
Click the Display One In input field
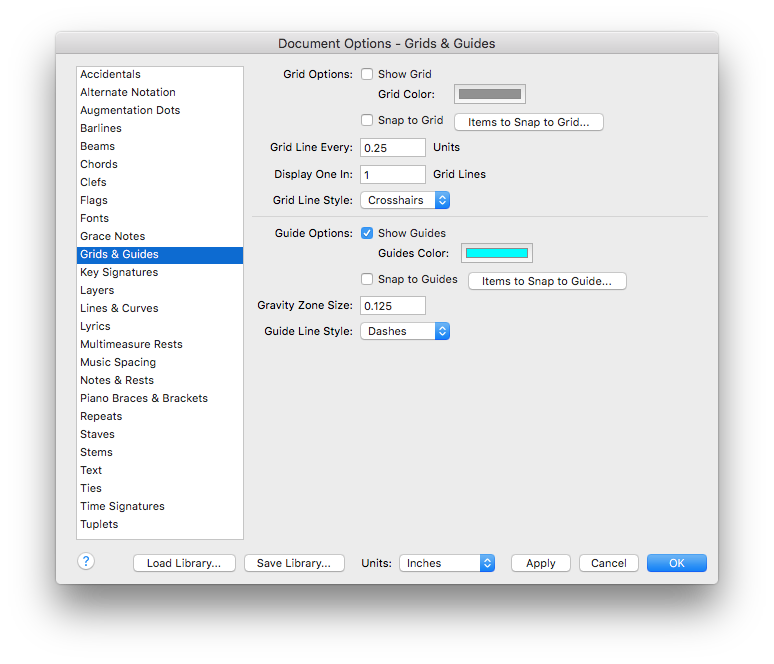[x=392, y=174]
